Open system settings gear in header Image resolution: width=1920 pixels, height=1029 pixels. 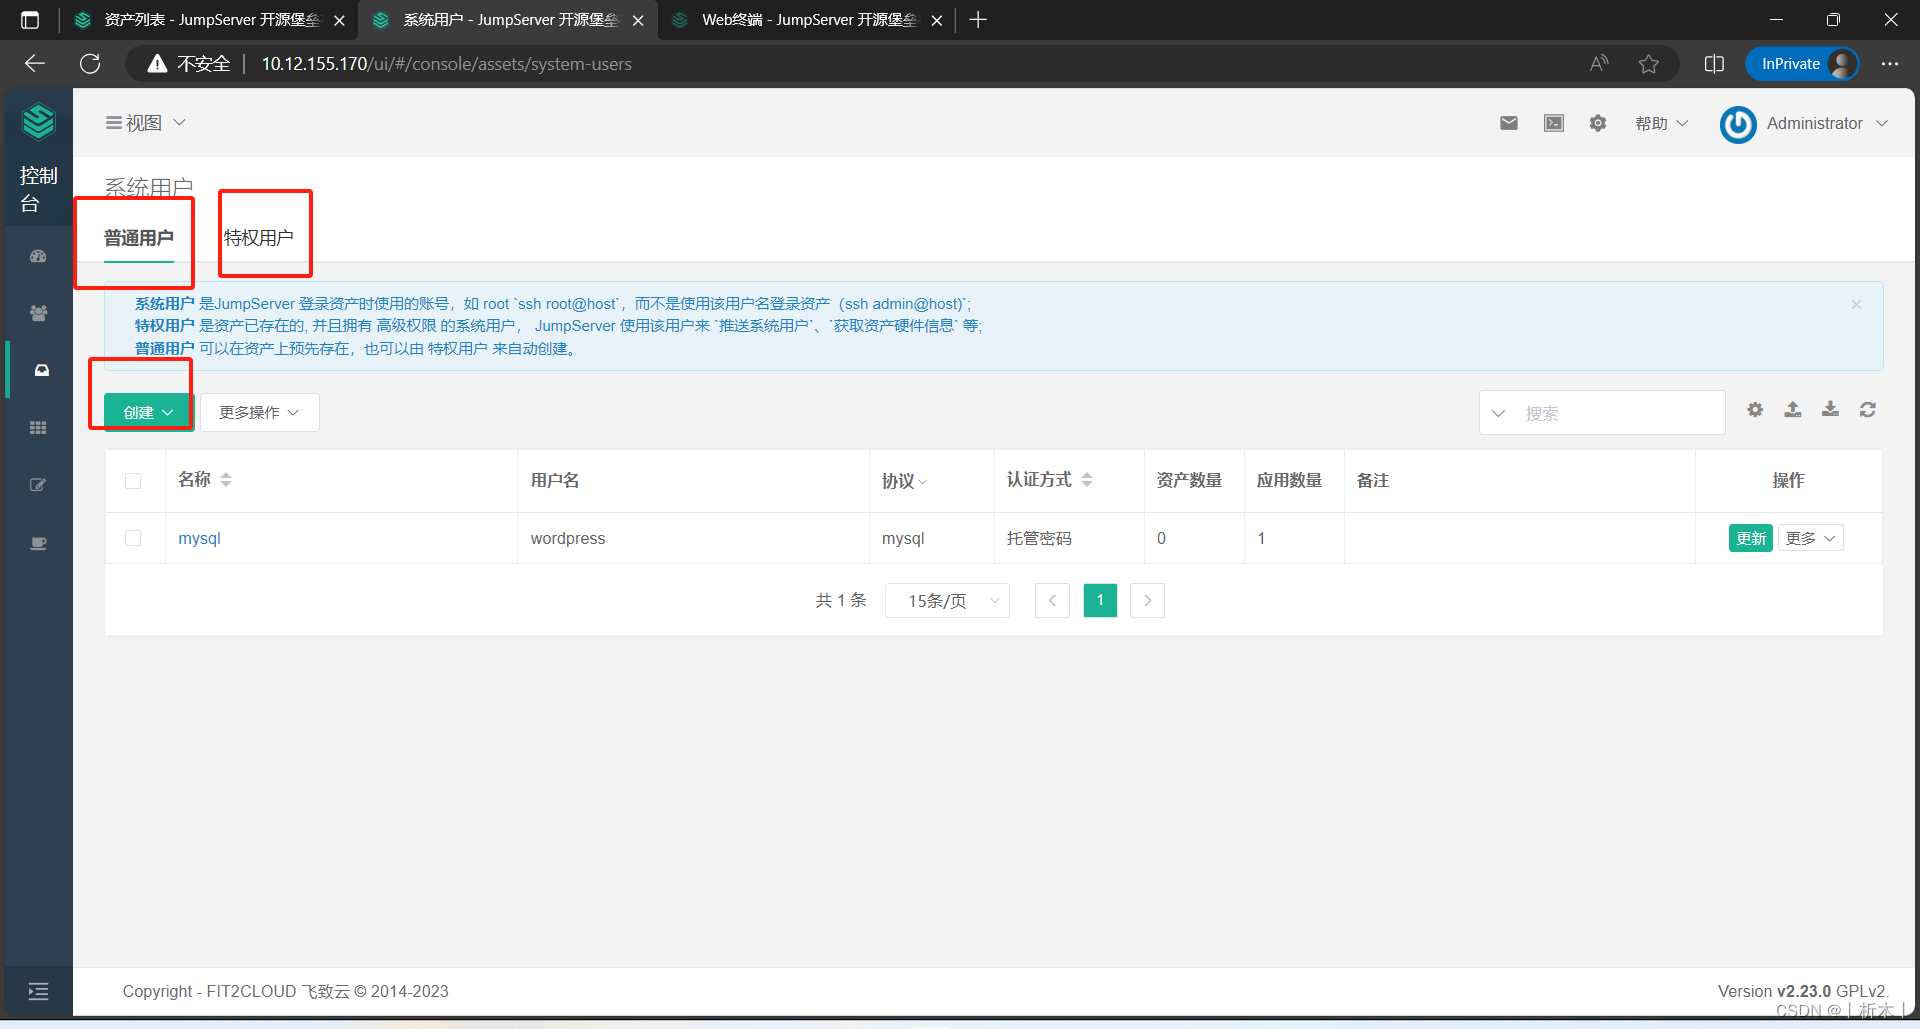[1598, 123]
